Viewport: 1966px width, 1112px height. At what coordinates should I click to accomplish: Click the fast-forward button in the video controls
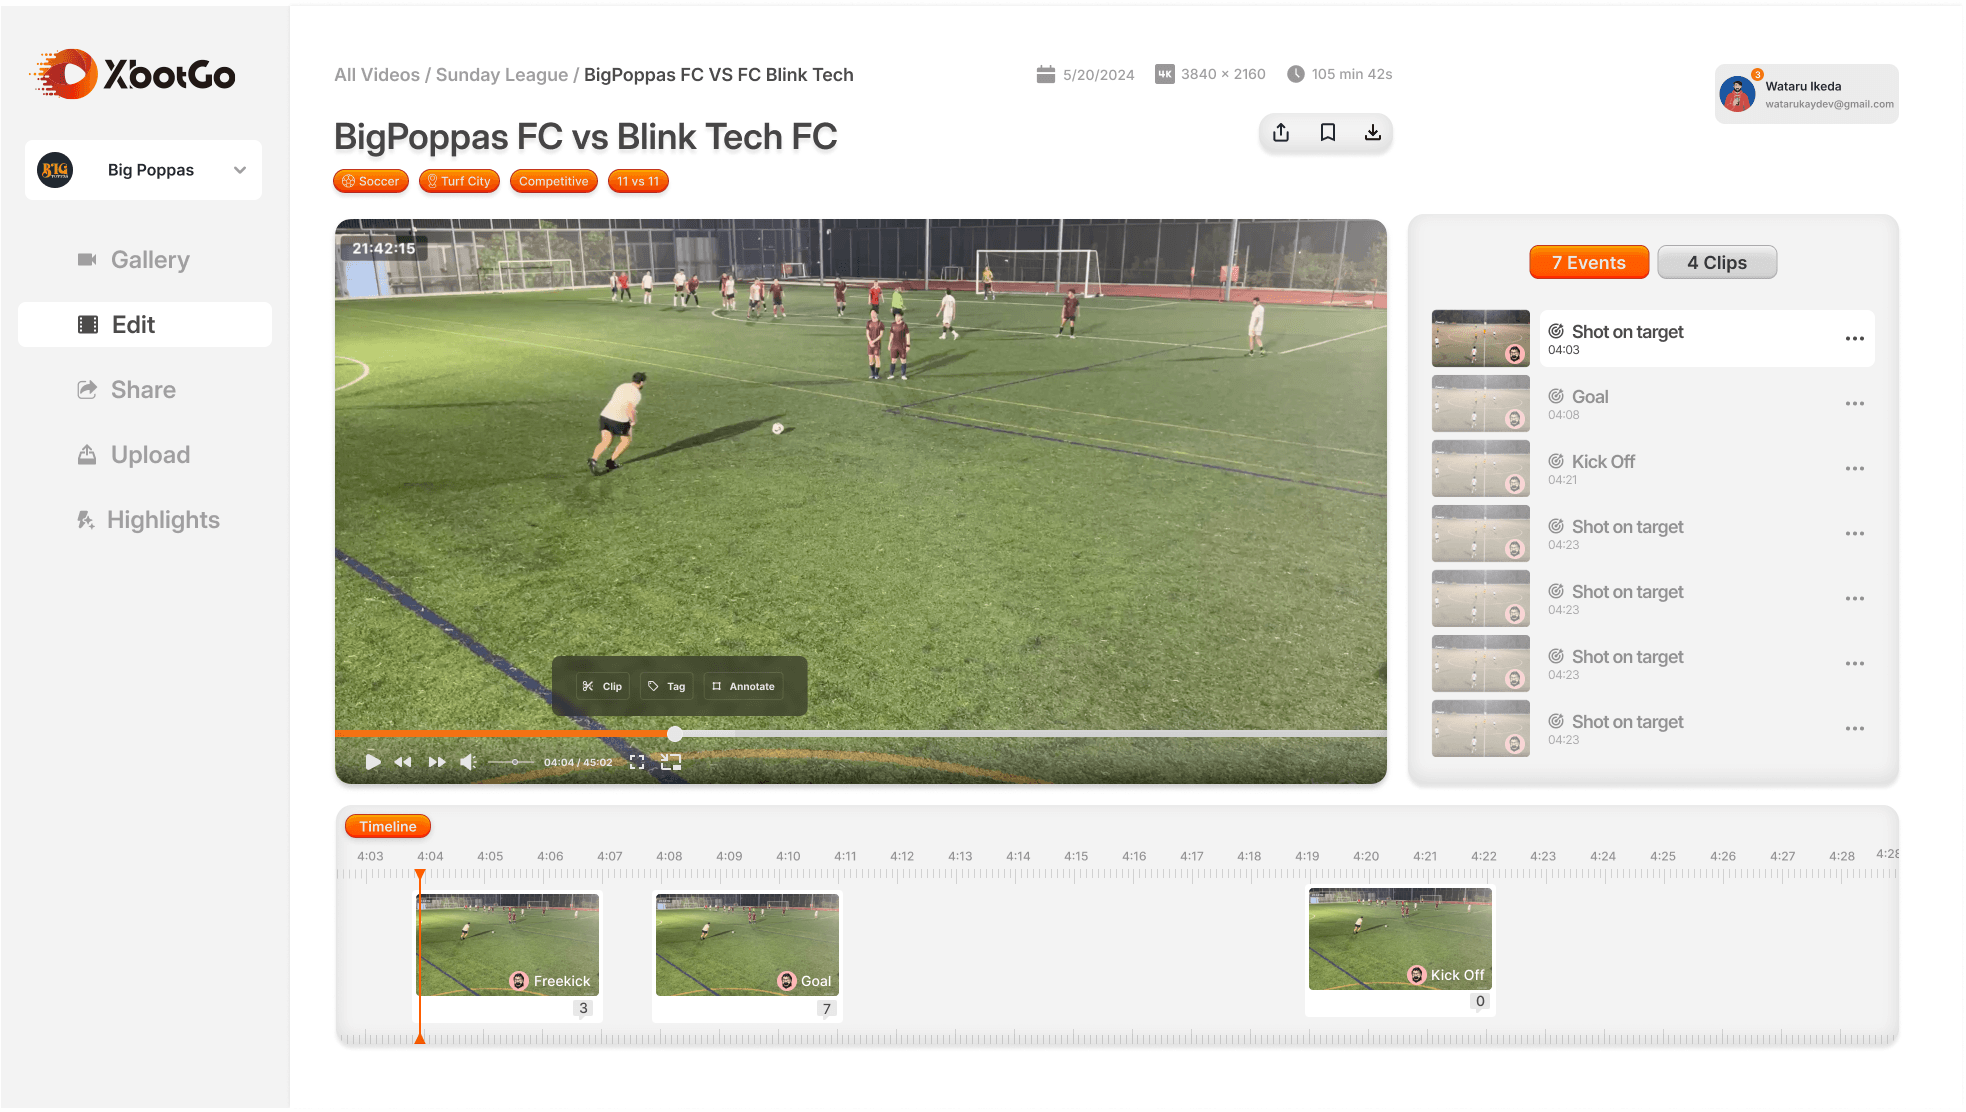(437, 762)
